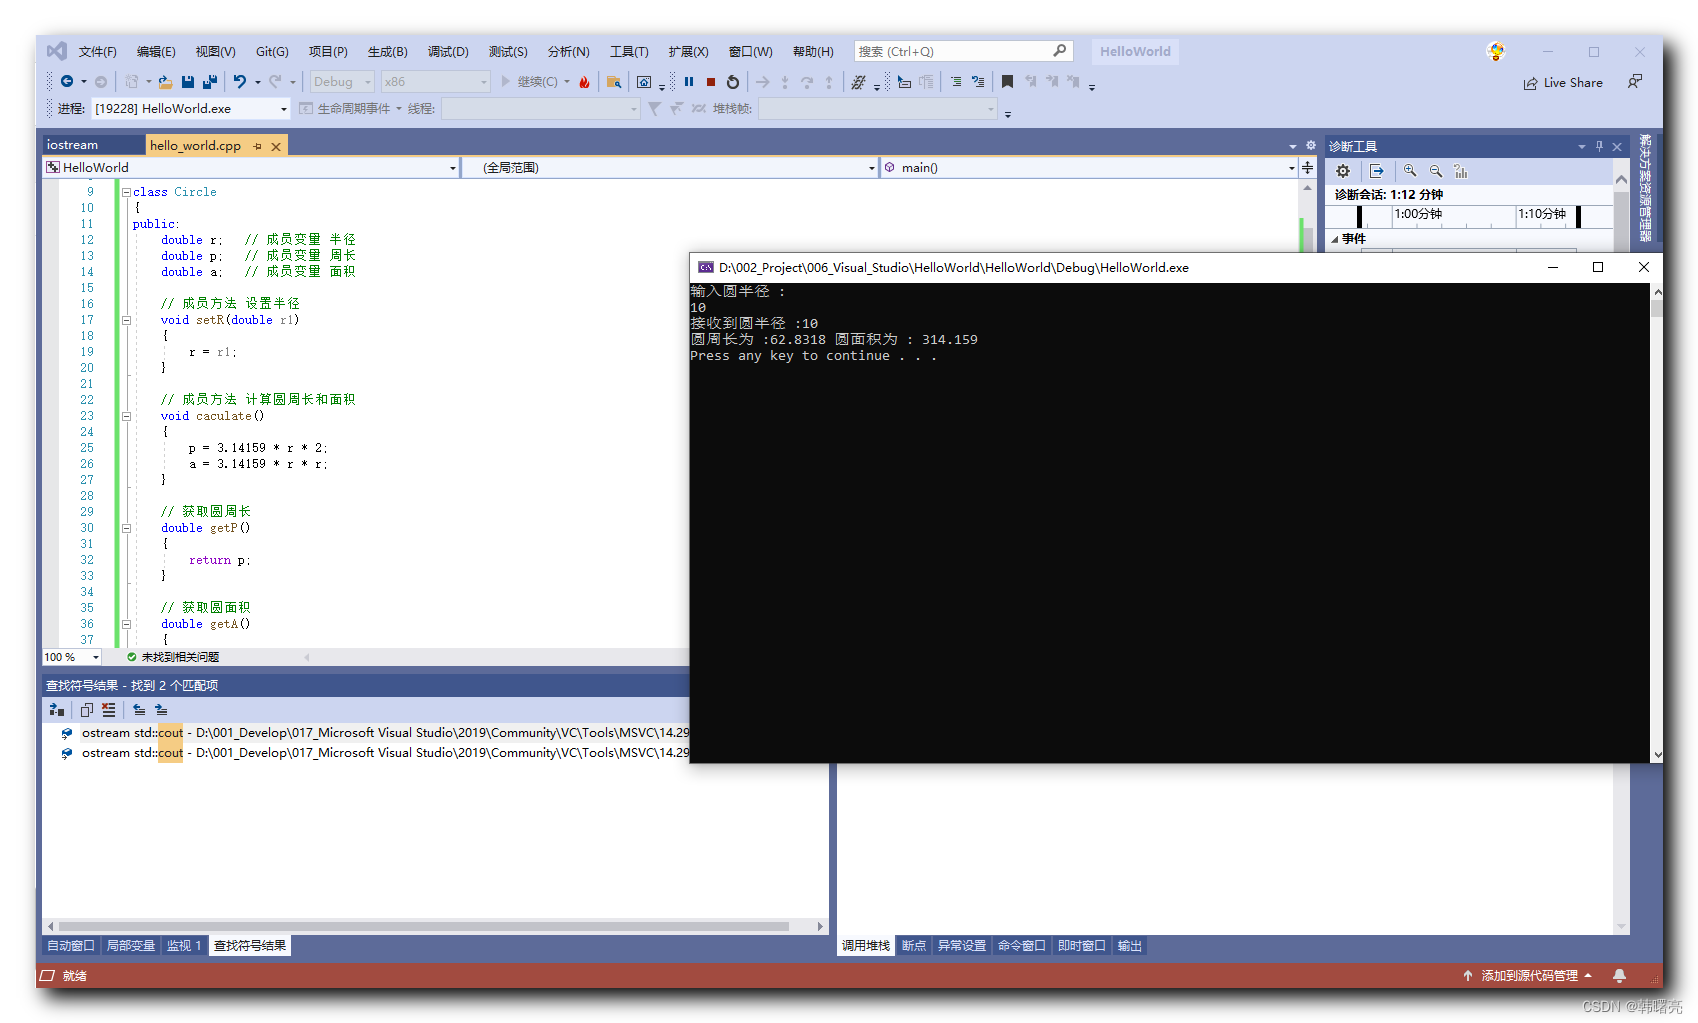Click the diagnostic tools export icon
This screenshot has height=1023, width=1698.
pos(1377,171)
